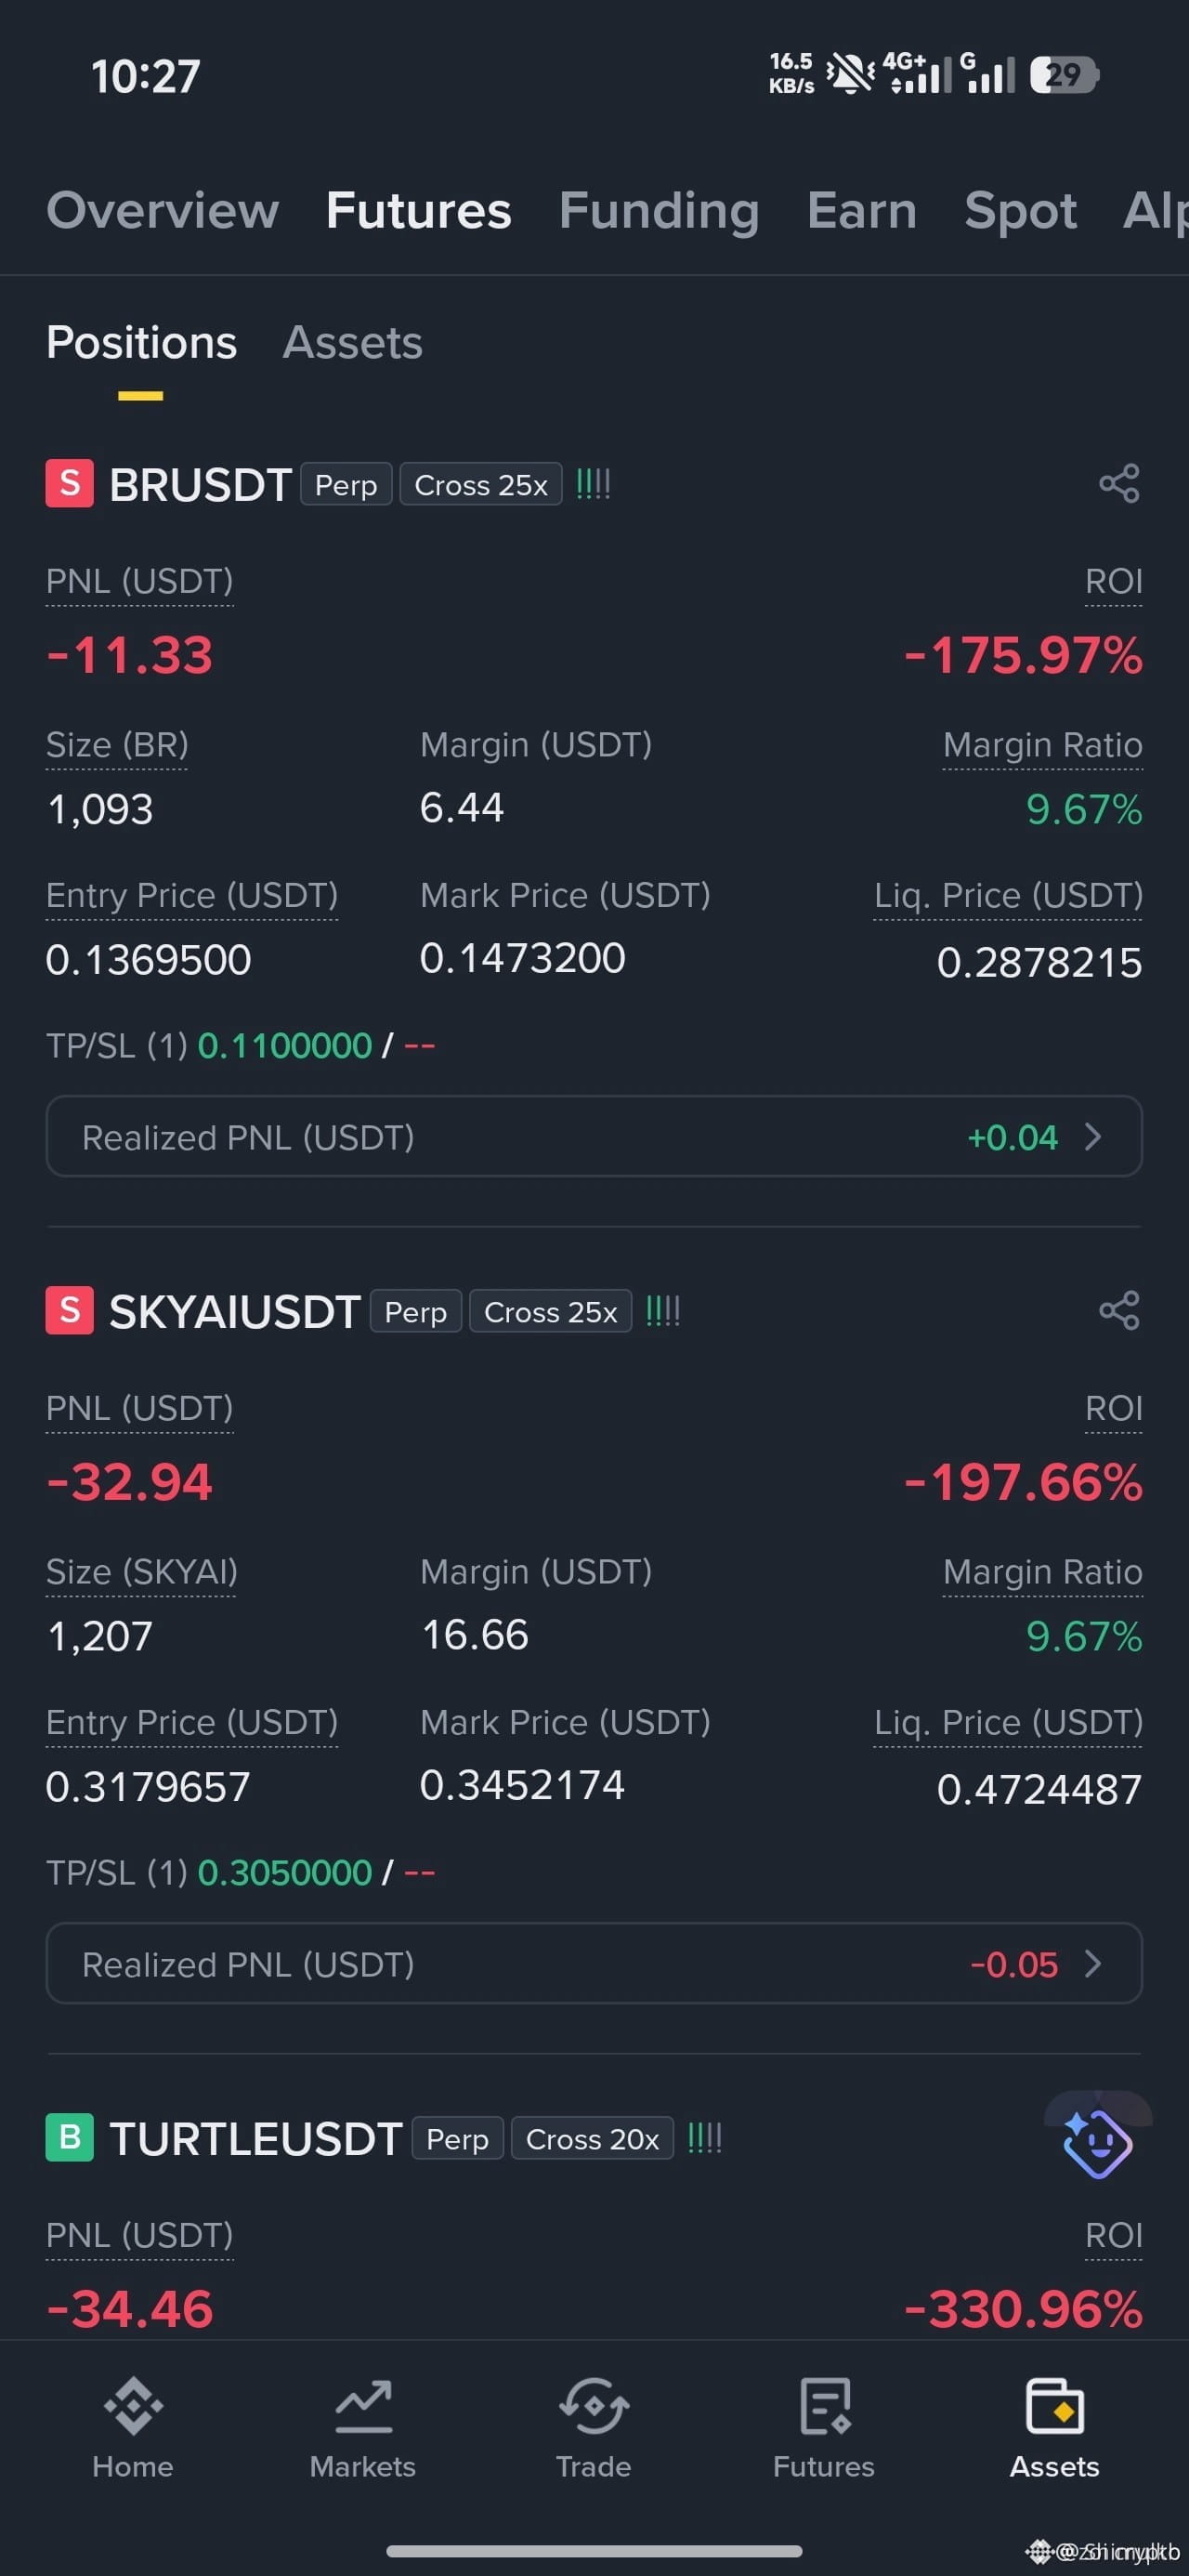Open TURTLEUSDT Cross 20x leverage selector
Image resolution: width=1189 pixels, height=2576 pixels.
[x=593, y=2138]
